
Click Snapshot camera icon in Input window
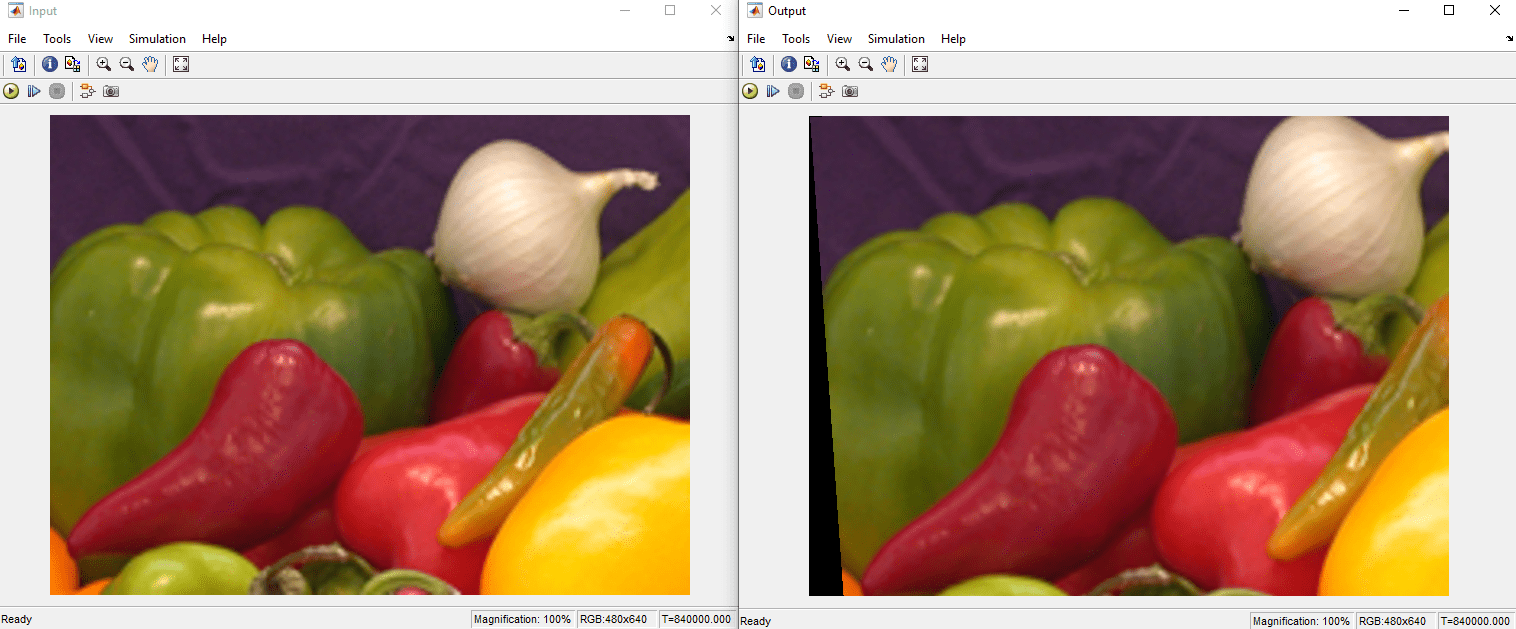[111, 91]
